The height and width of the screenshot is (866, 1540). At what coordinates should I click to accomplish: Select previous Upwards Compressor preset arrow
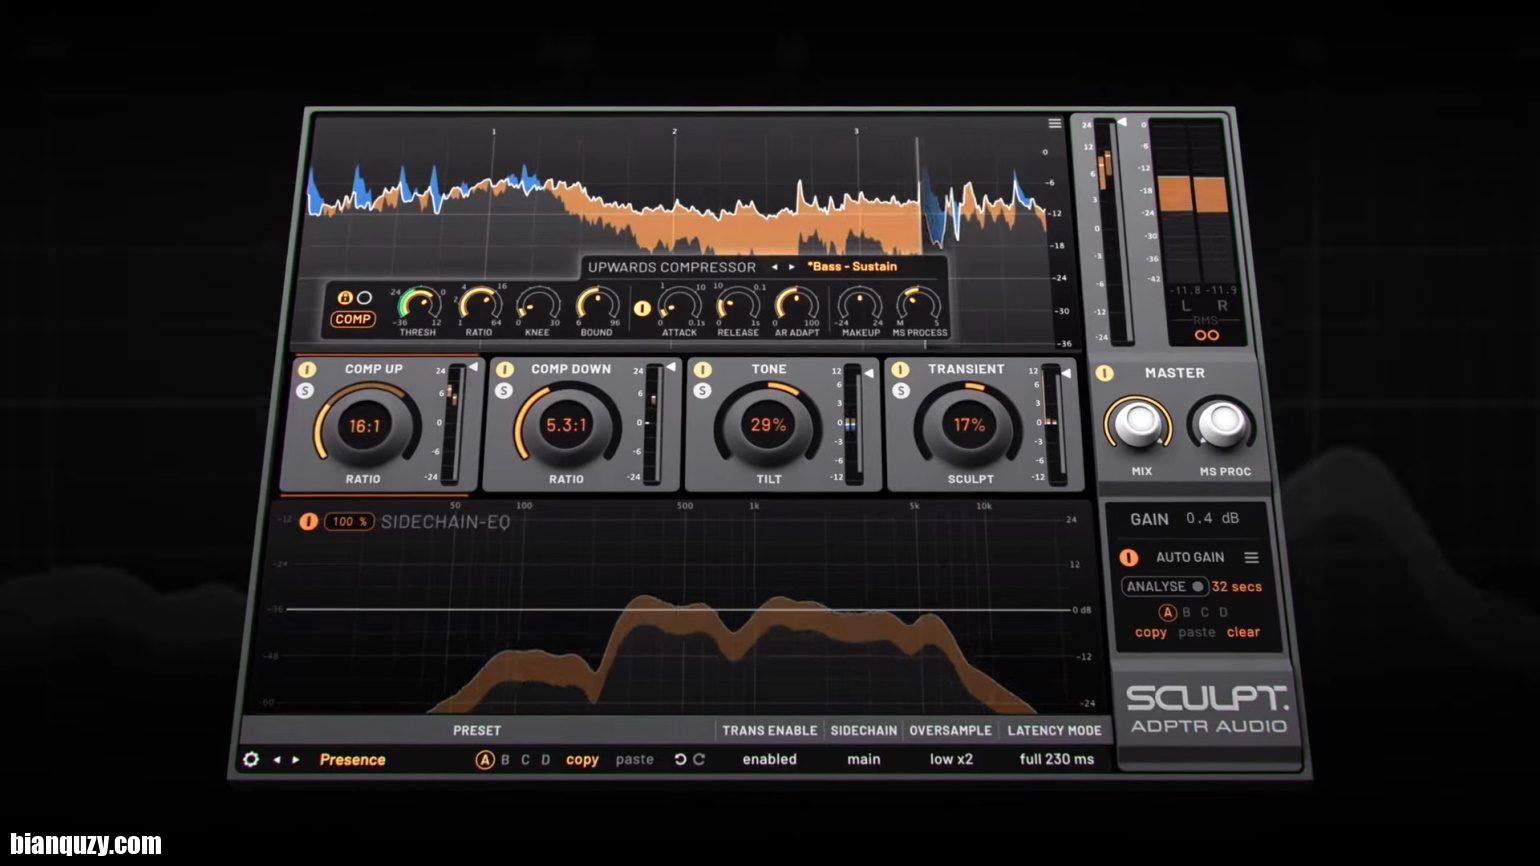click(774, 267)
